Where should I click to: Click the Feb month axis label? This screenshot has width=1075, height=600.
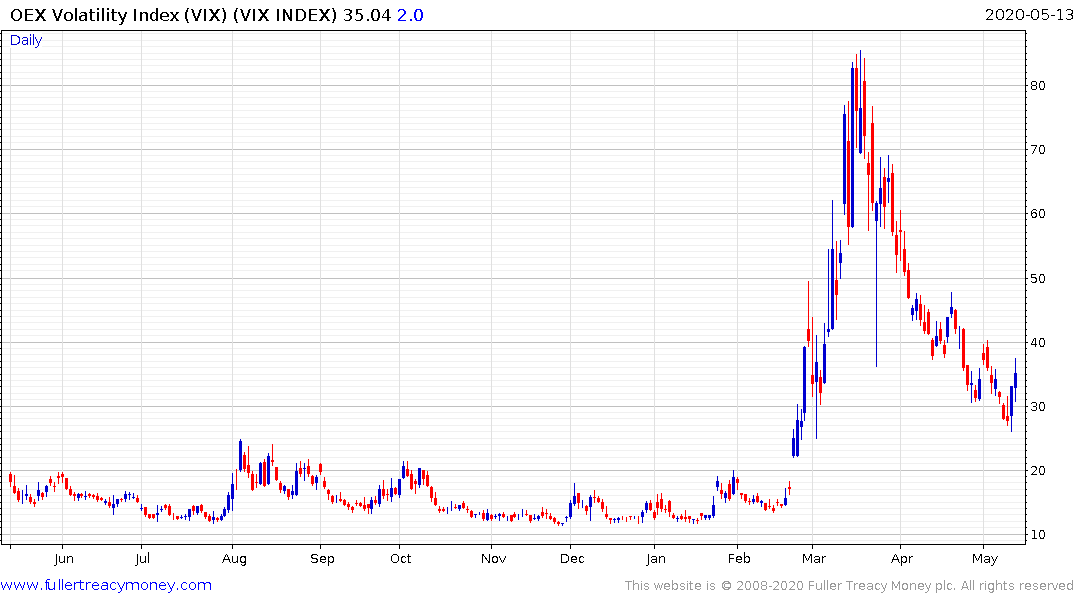(x=739, y=559)
